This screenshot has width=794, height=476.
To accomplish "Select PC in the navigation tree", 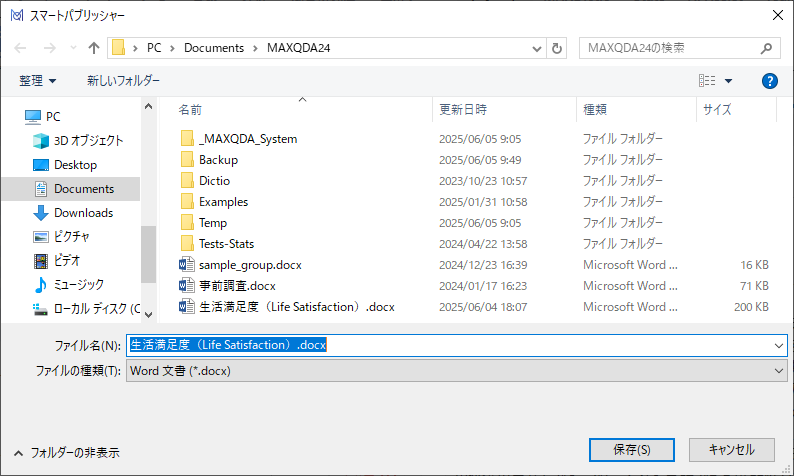I will coord(53,117).
